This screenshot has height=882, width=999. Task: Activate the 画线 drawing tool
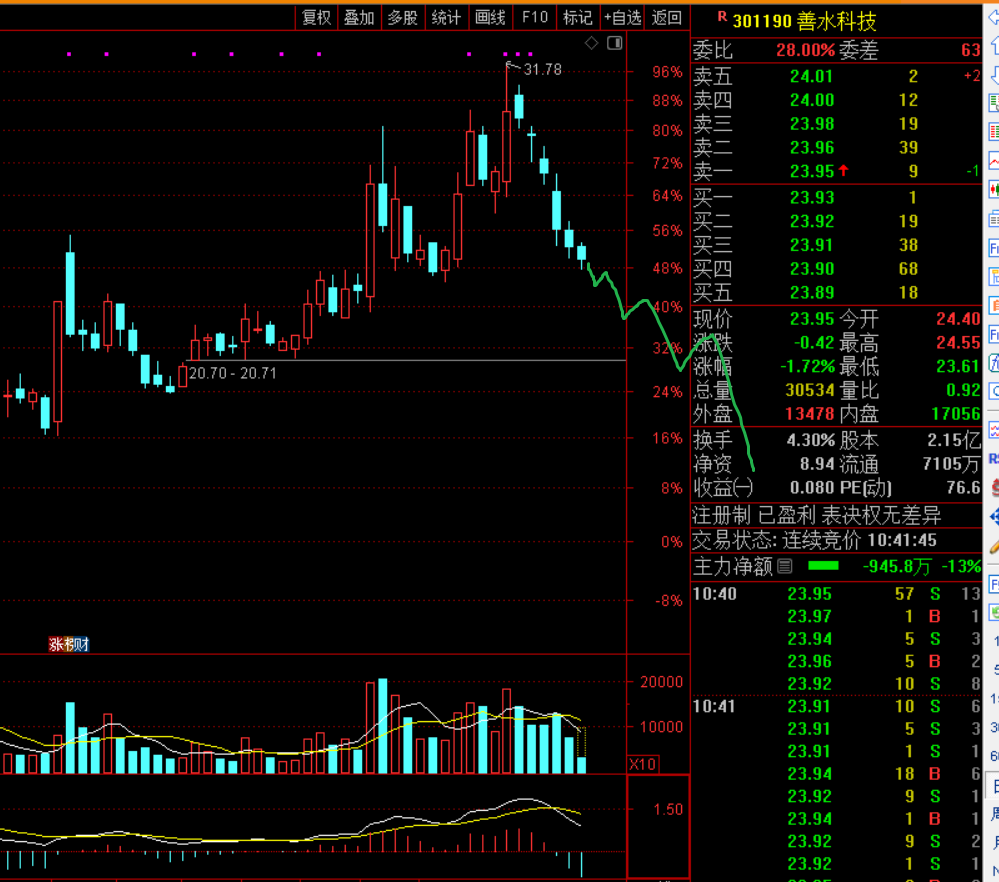click(490, 18)
